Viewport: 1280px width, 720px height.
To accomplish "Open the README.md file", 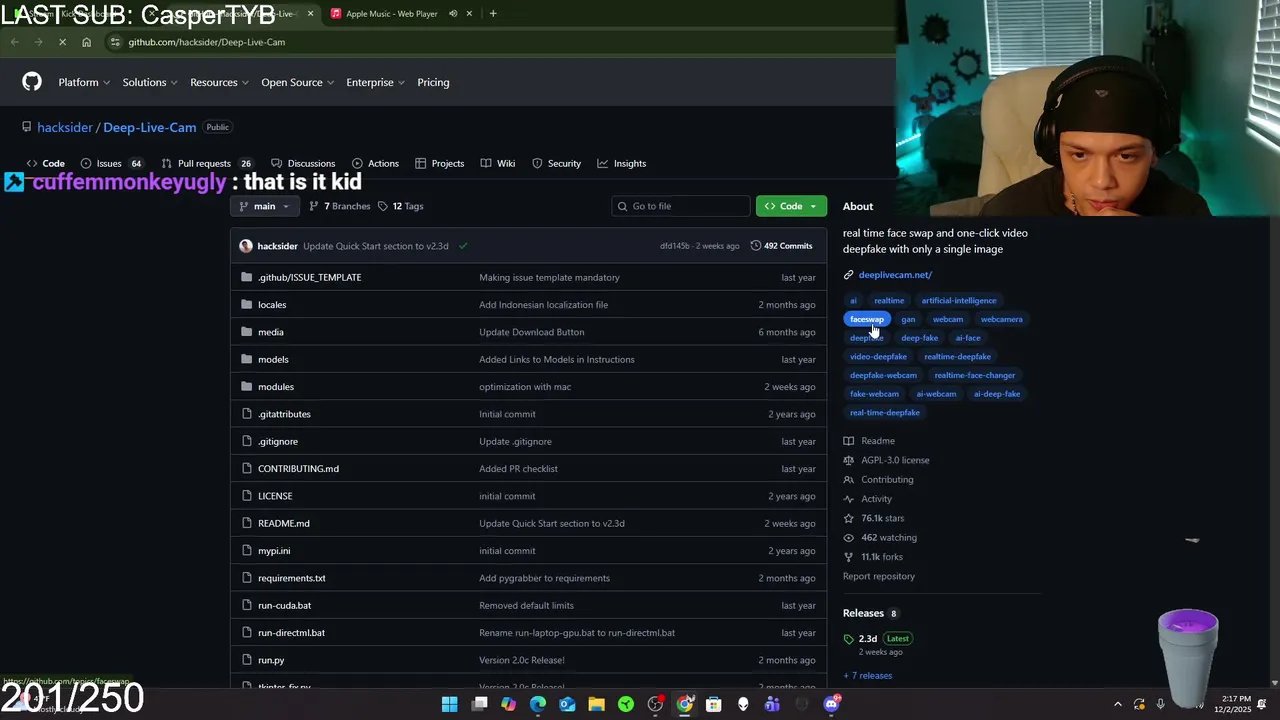I will click(x=284, y=523).
